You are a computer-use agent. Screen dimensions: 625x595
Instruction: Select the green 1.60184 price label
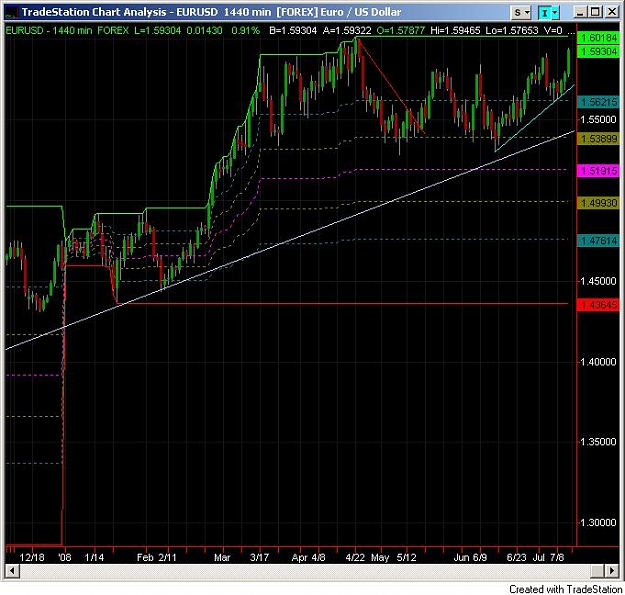(598, 38)
